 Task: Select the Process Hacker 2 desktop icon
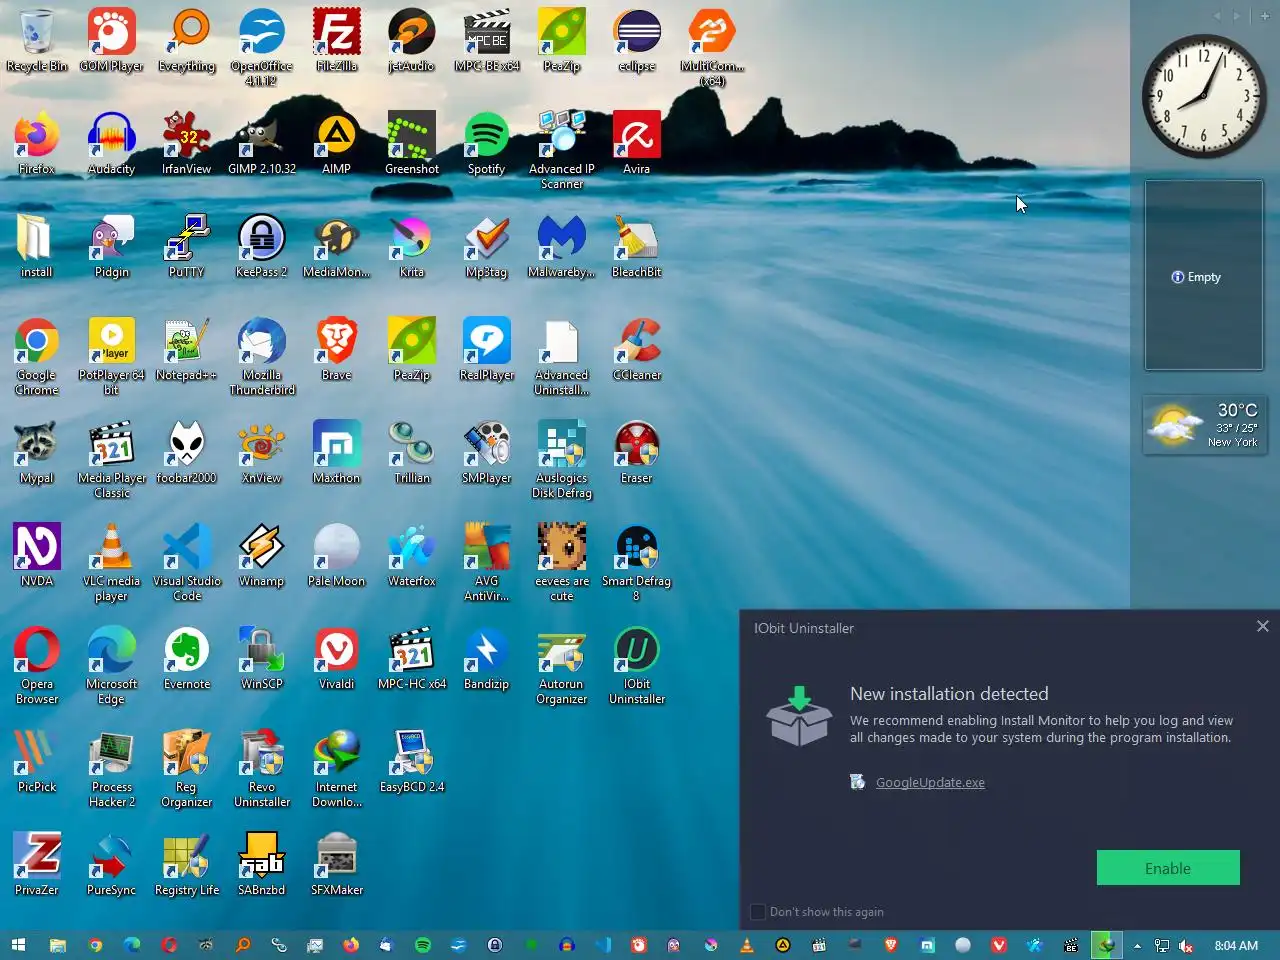coord(112,768)
